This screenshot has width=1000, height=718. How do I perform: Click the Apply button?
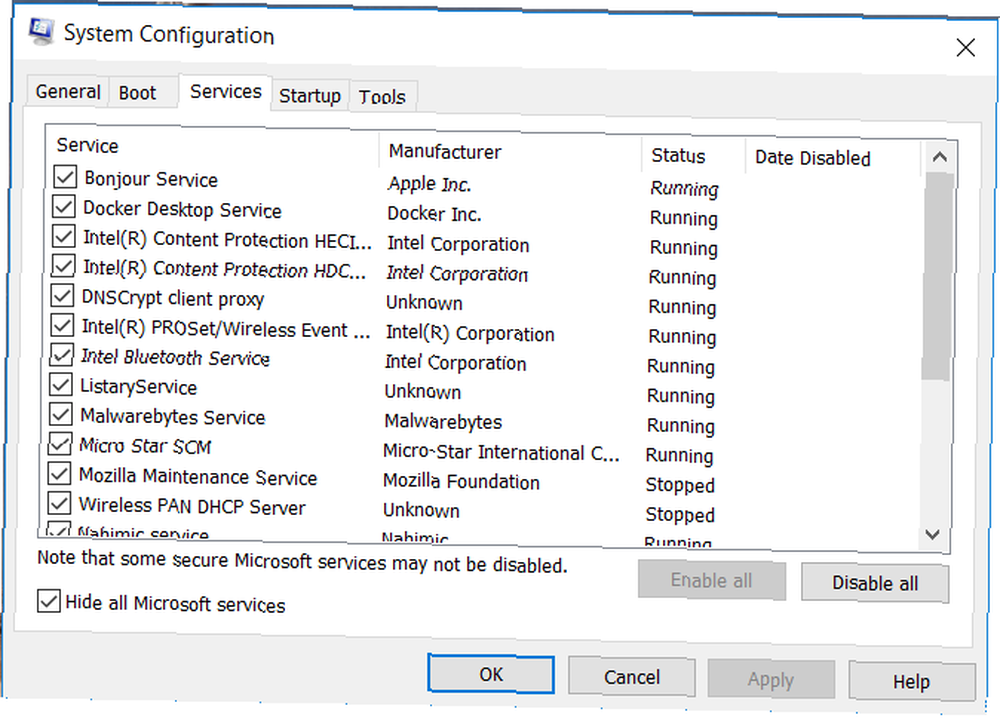771,680
